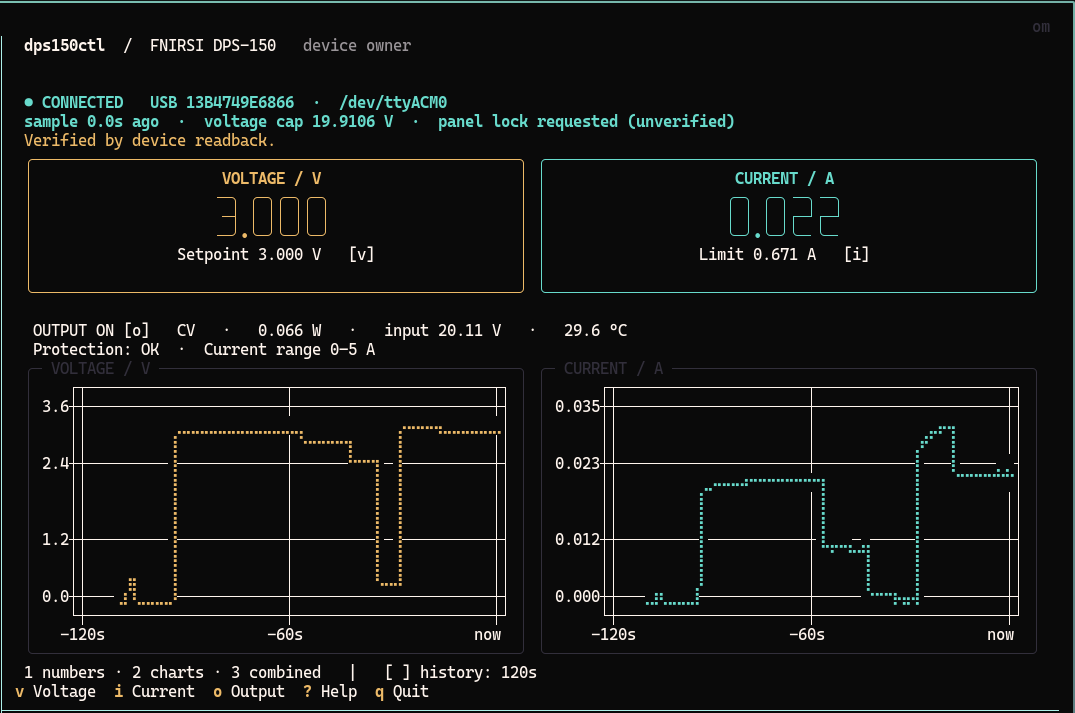Click 'i Current' in the footer
Screen dimensions: 1075x713
[x=154, y=692]
